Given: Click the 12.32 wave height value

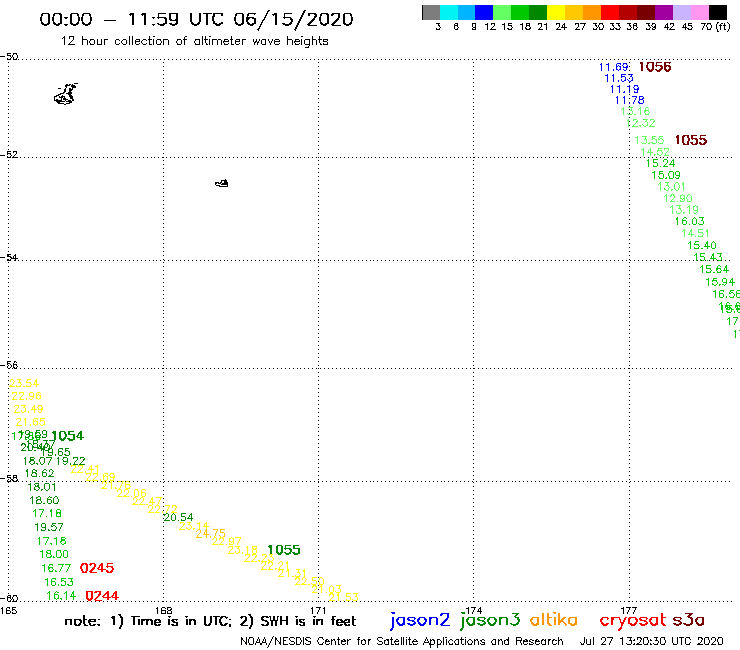Looking at the screenshot, I should (x=640, y=123).
